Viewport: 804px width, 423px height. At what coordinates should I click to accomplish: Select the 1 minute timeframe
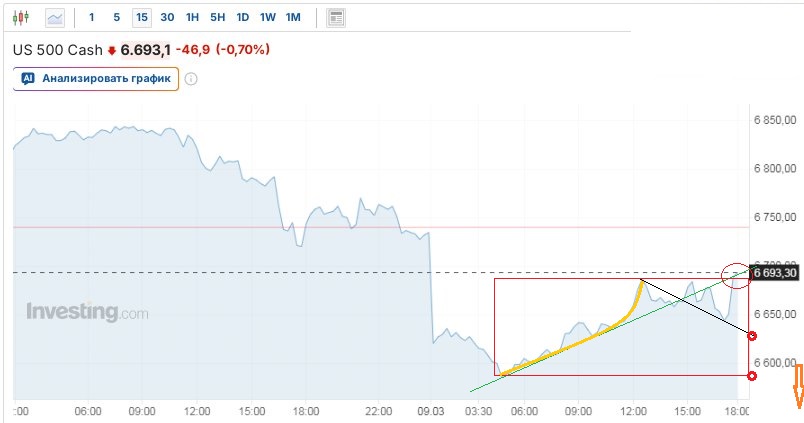pyautogui.click(x=93, y=17)
